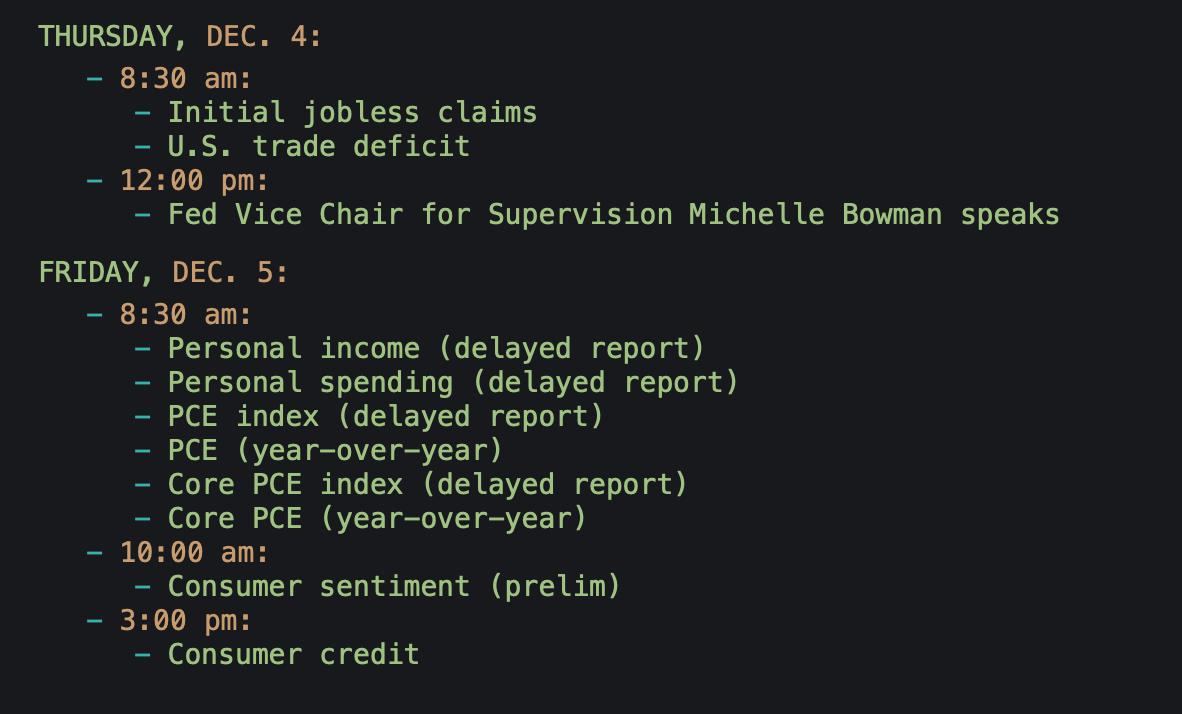This screenshot has height=714, width=1182.
Task: Select the Core PCE year-over-year line
Action: 377,519
